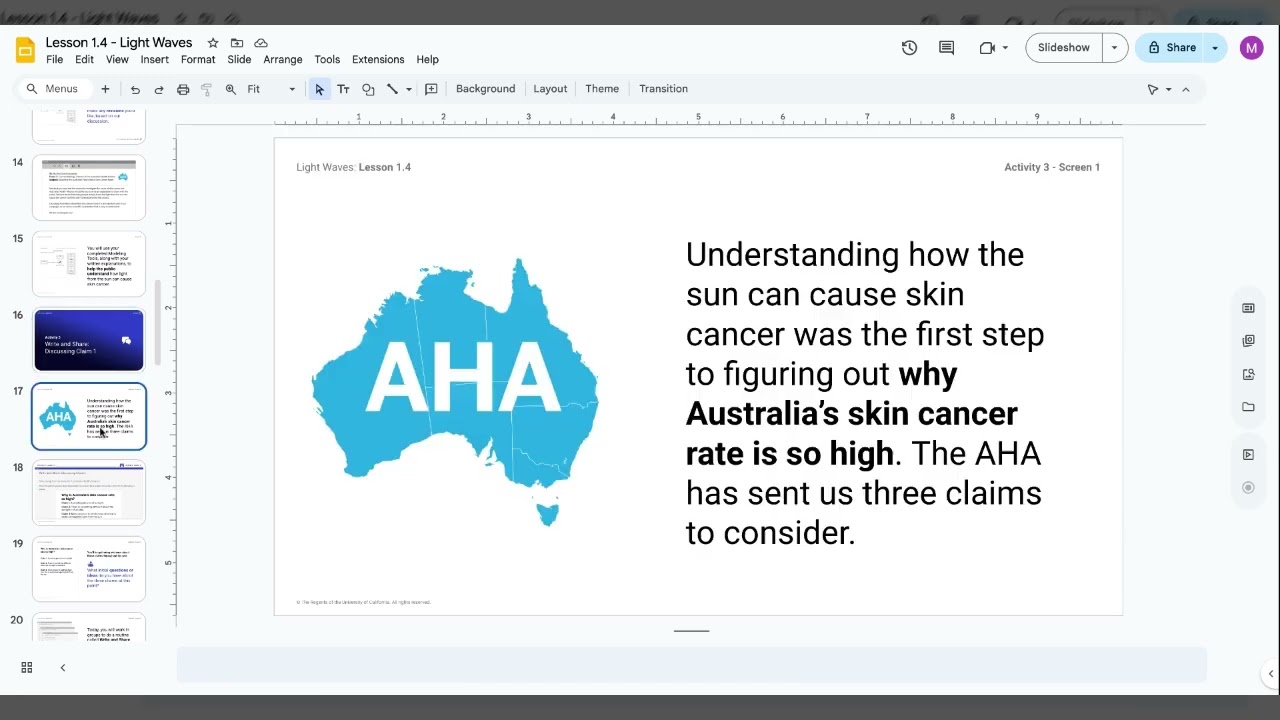Collapse the menus with up chevron
This screenshot has height=720, width=1280.
pos(1186,89)
